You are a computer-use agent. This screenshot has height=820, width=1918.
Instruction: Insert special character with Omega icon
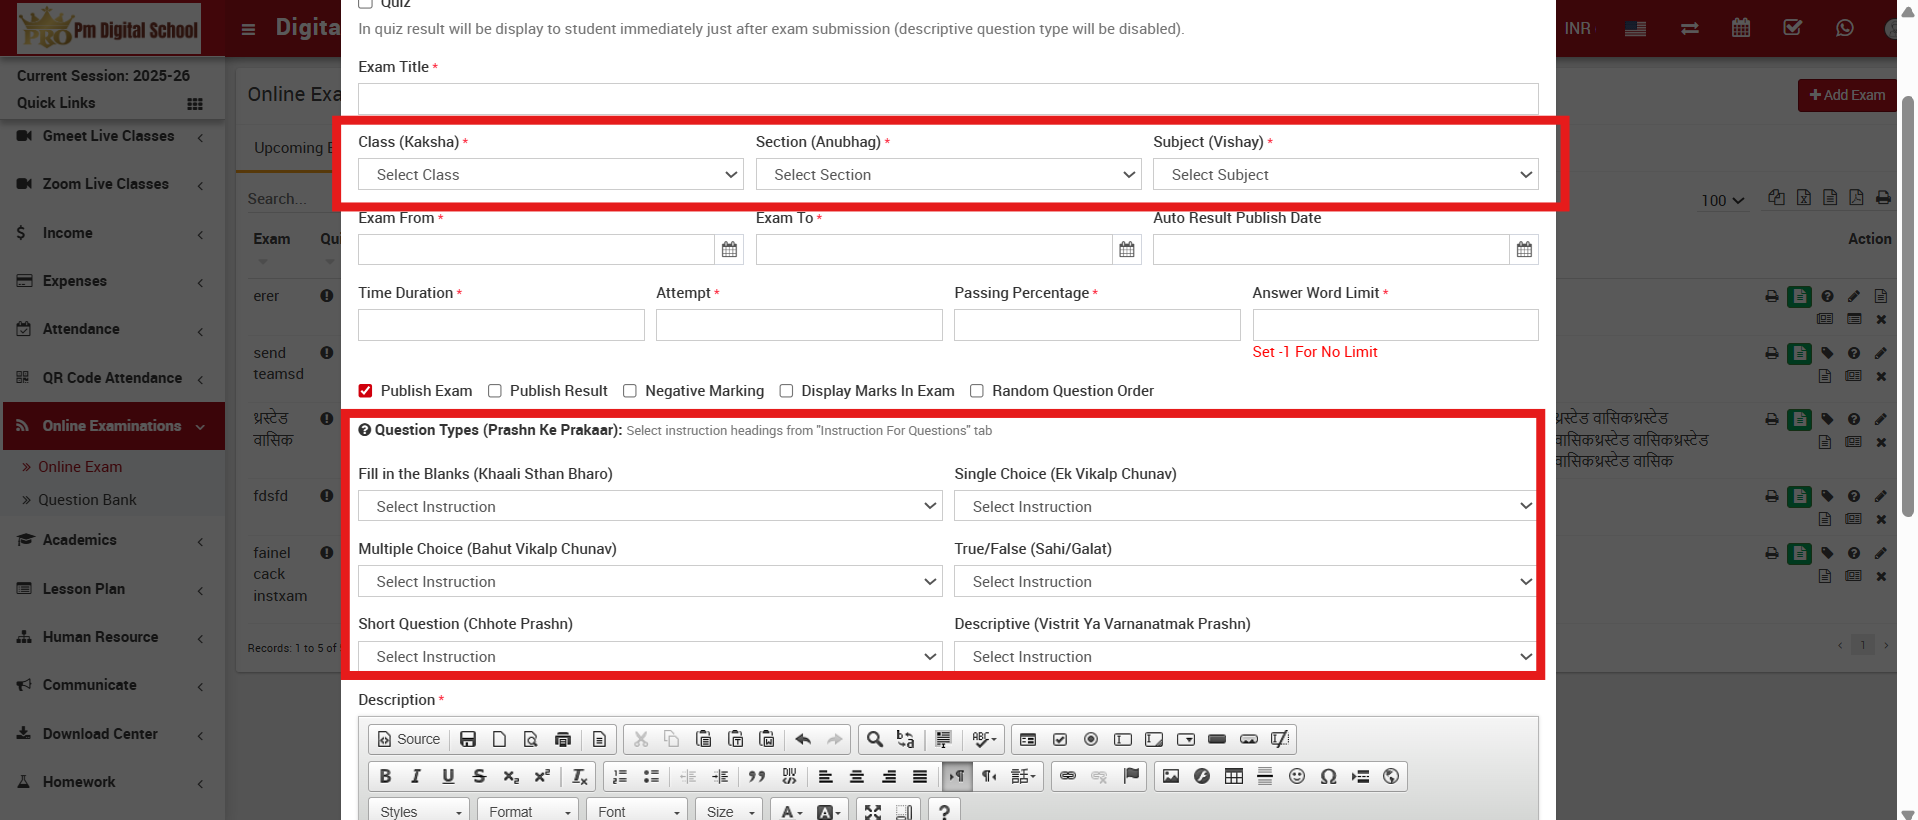coord(1328,776)
